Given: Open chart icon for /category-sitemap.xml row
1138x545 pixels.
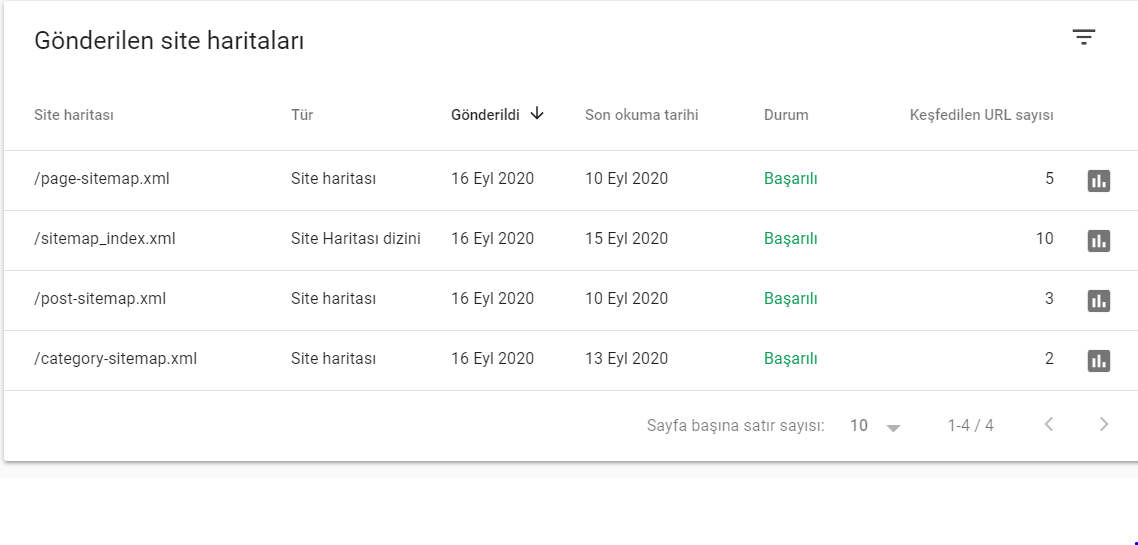Looking at the screenshot, I should [1099, 360].
